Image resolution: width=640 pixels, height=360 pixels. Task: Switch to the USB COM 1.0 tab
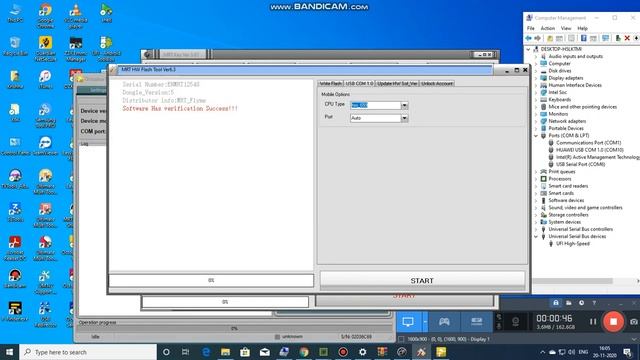coord(359,83)
